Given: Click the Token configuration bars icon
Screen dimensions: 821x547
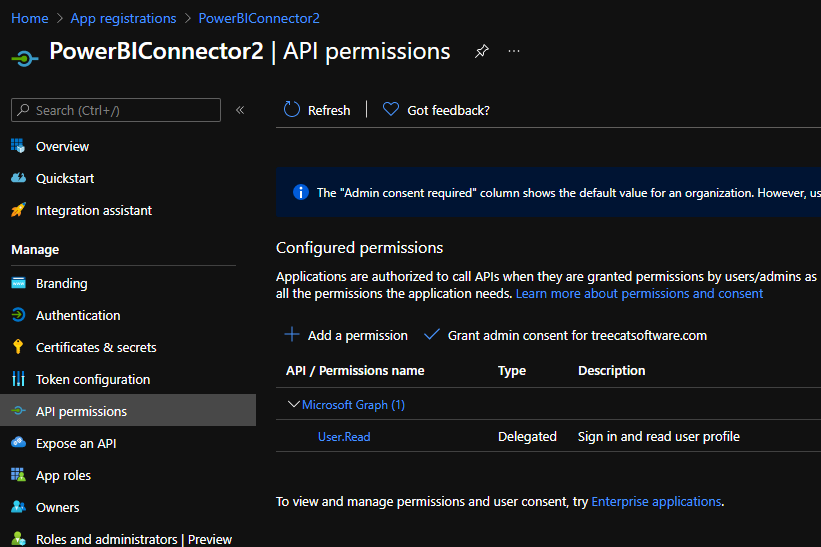Looking at the screenshot, I should pos(18,378).
